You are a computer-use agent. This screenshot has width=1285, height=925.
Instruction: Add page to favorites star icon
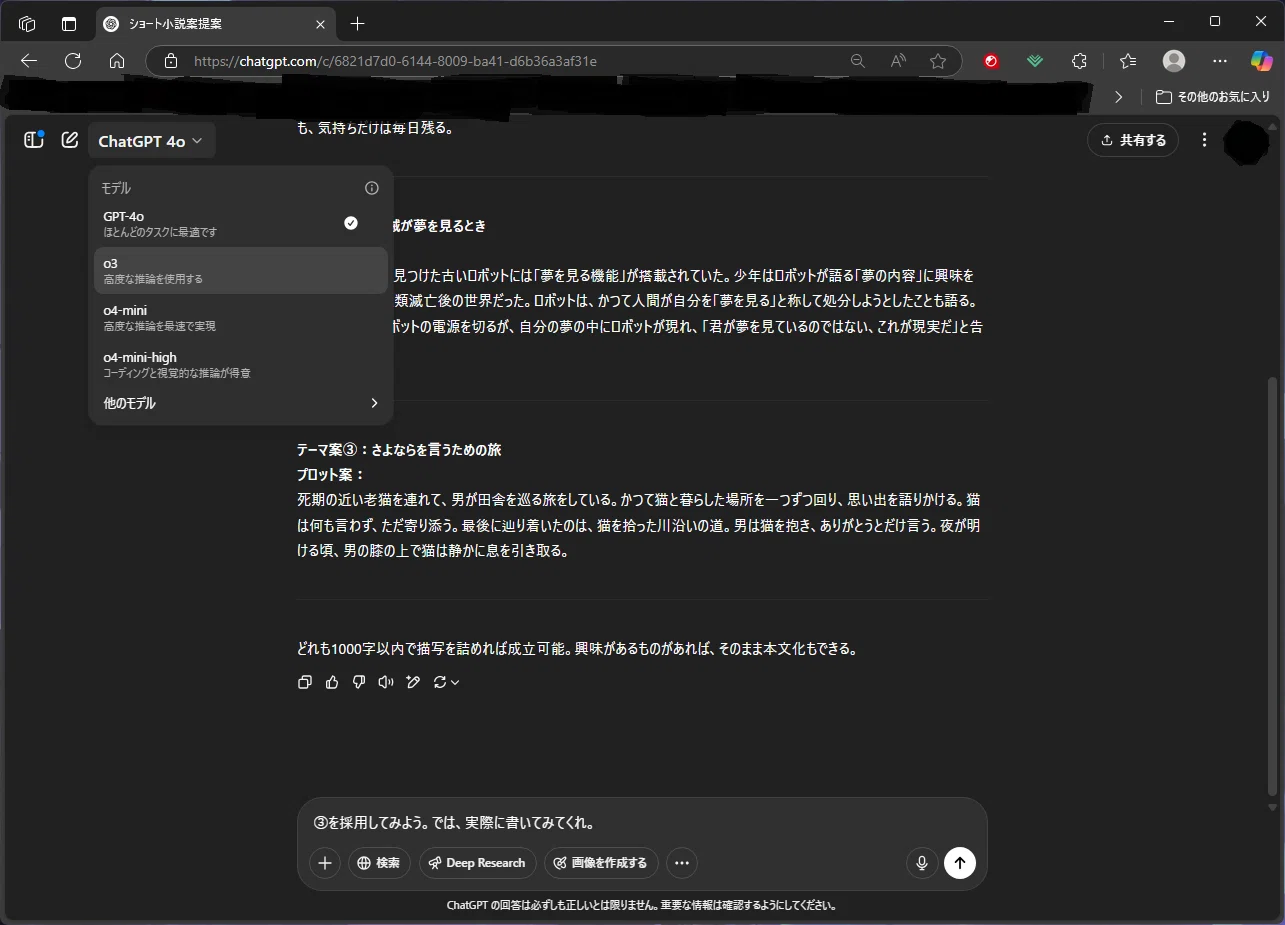click(x=938, y=61)
